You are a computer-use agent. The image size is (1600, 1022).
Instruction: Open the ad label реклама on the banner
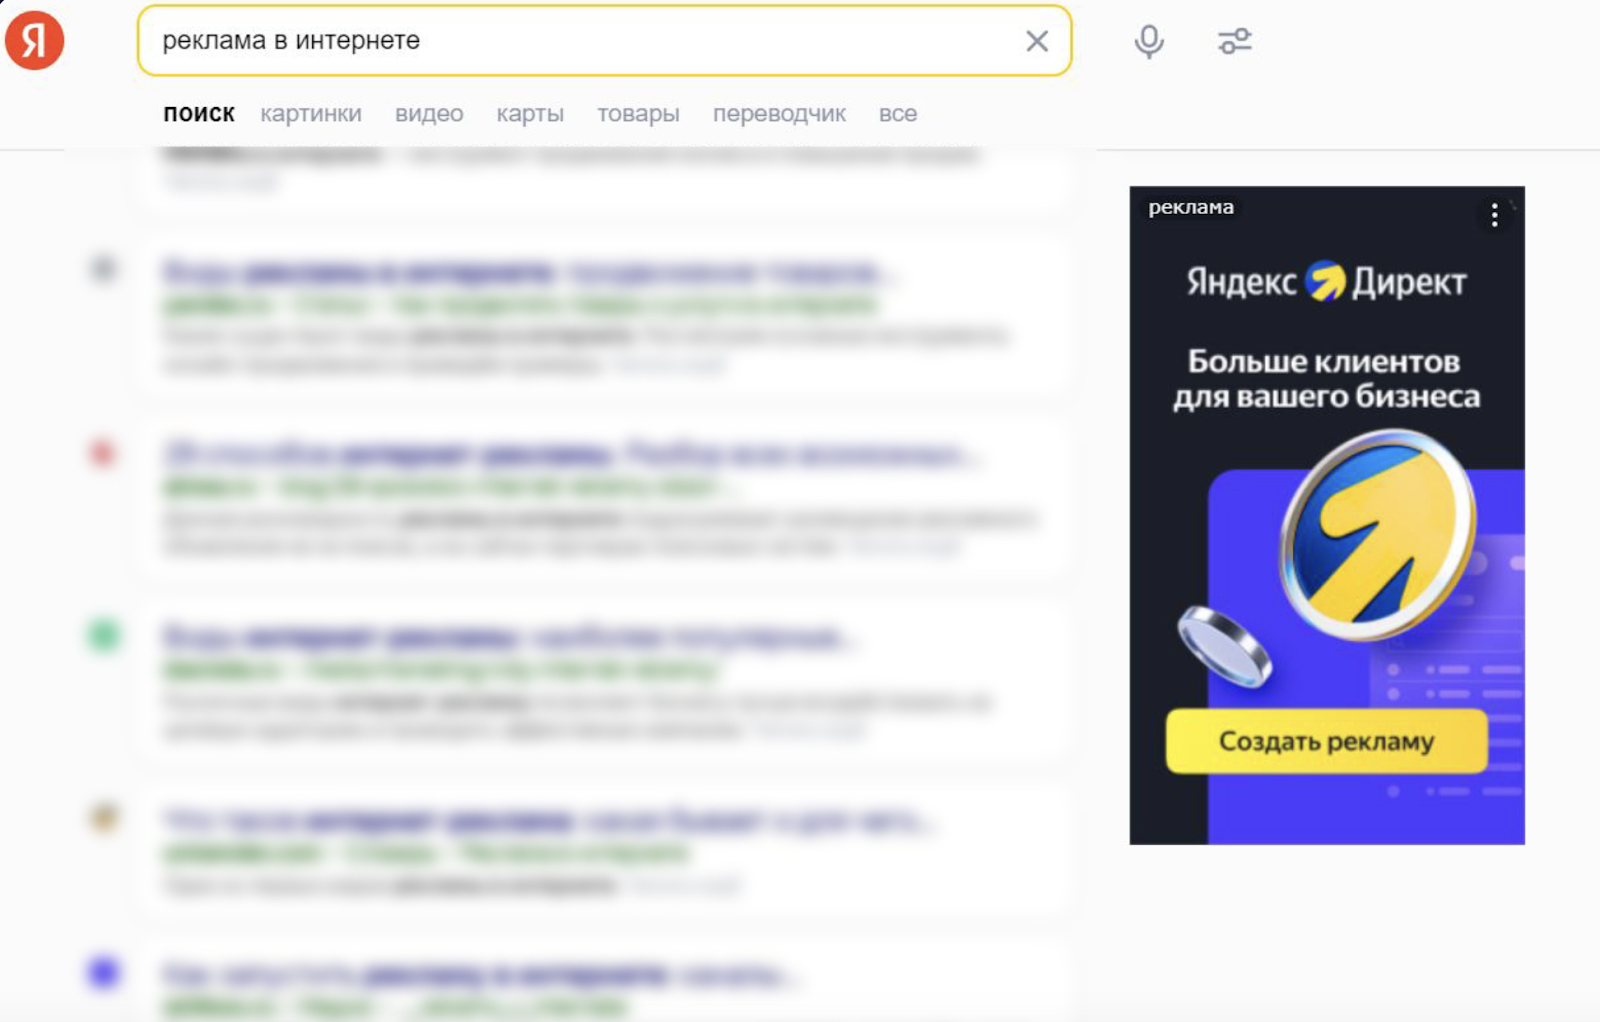point(1191,208)
